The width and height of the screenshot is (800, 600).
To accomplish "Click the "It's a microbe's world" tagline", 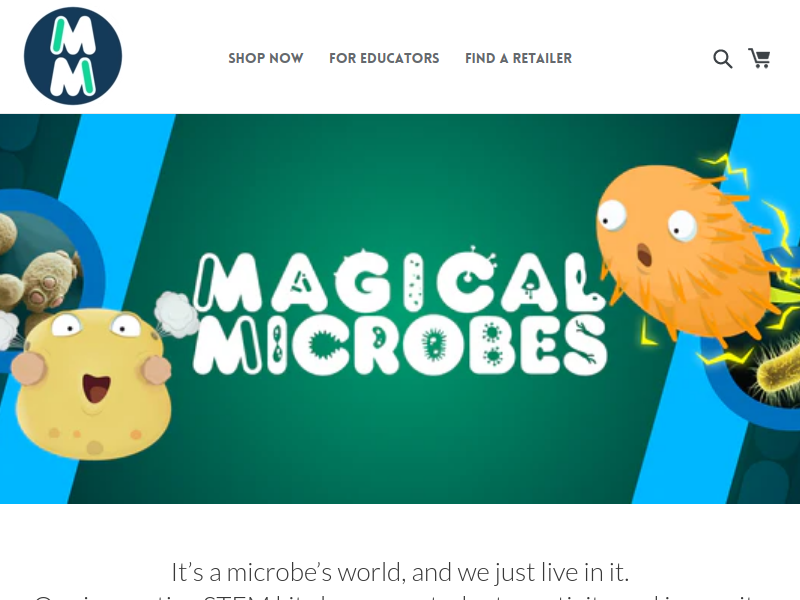I will tap(400, 572).
